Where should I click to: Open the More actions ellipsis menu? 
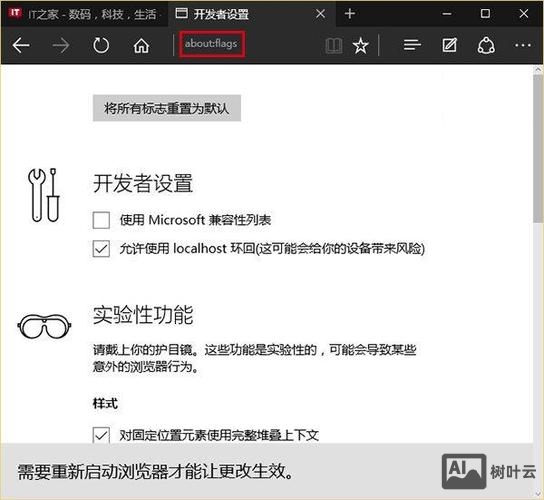coord(522,45)
